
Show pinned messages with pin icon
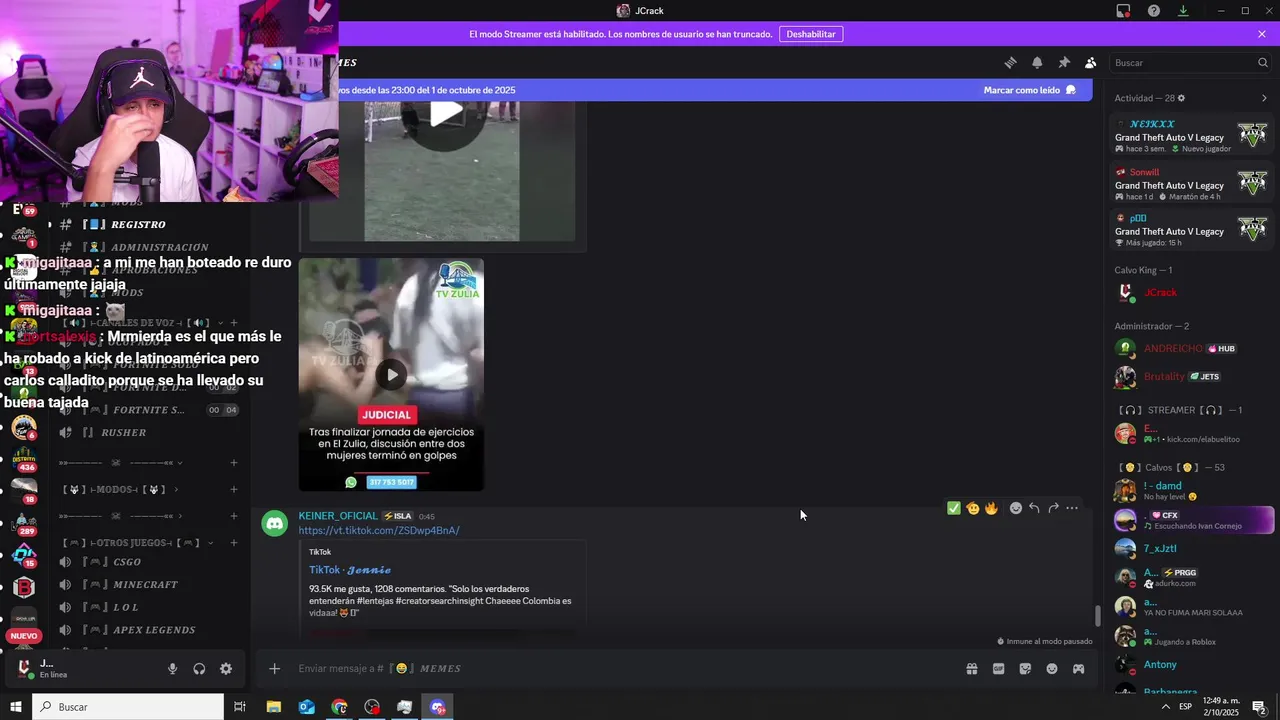coord(1064,62)
